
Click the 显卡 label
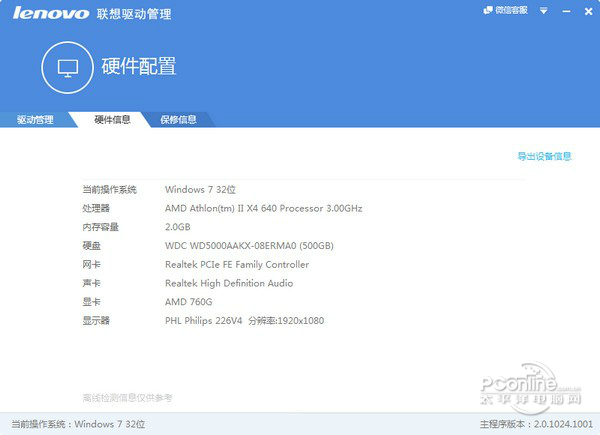[91, 302]
